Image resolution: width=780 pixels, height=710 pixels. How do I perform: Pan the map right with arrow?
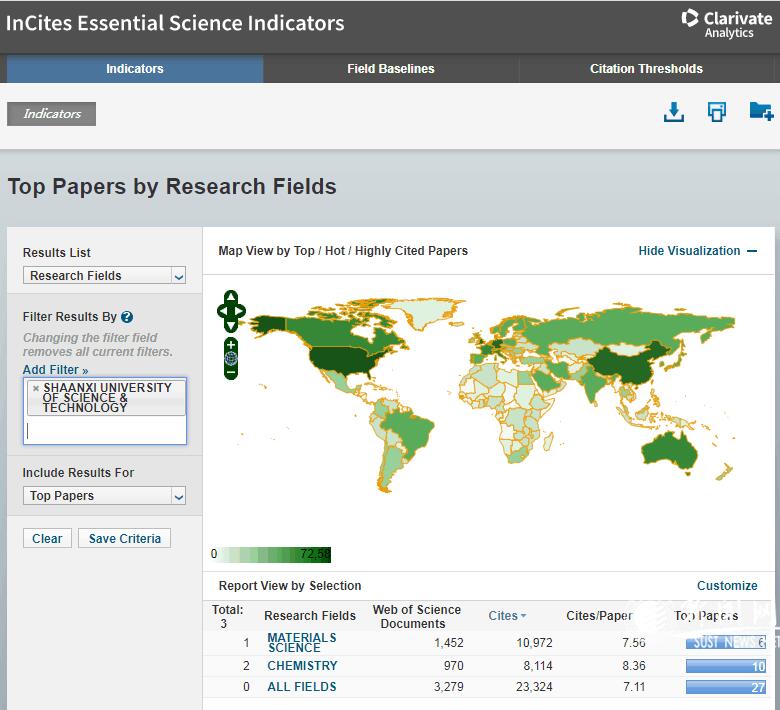click(241, 311)
